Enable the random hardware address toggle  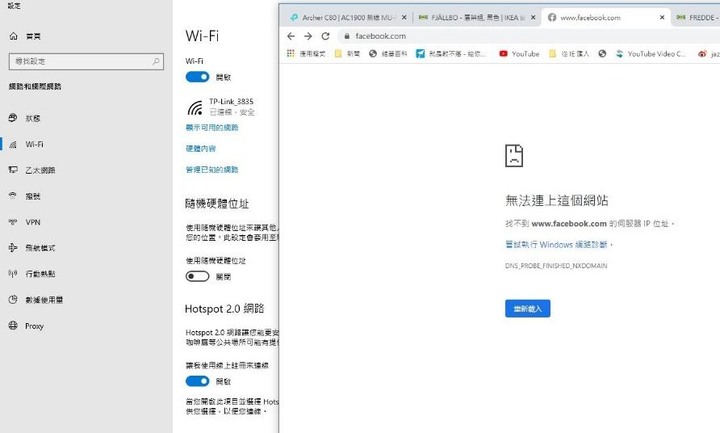(x=197, y=276)
